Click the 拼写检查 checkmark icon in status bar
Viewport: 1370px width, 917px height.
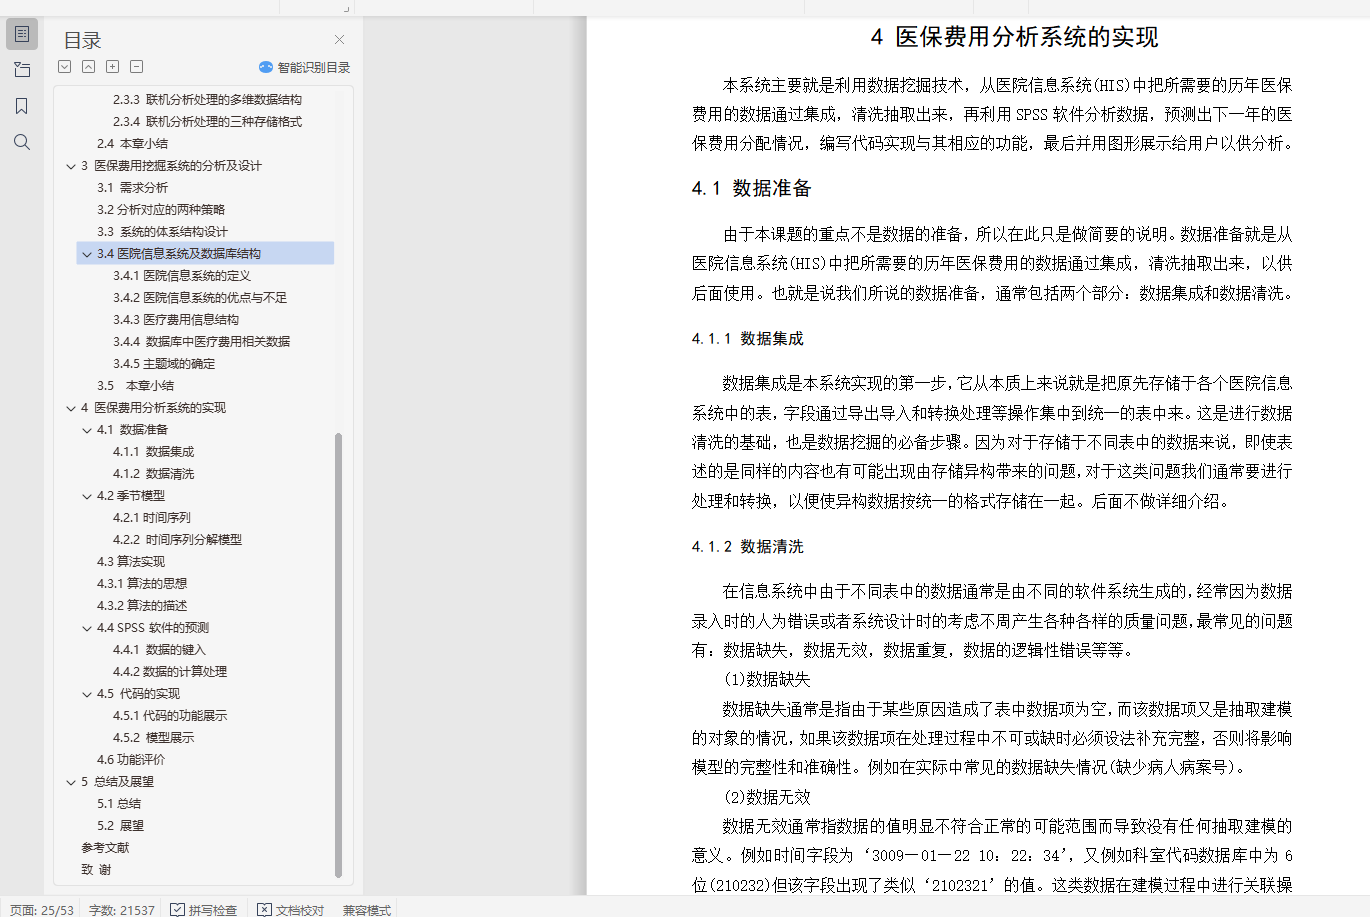[177, 909]
